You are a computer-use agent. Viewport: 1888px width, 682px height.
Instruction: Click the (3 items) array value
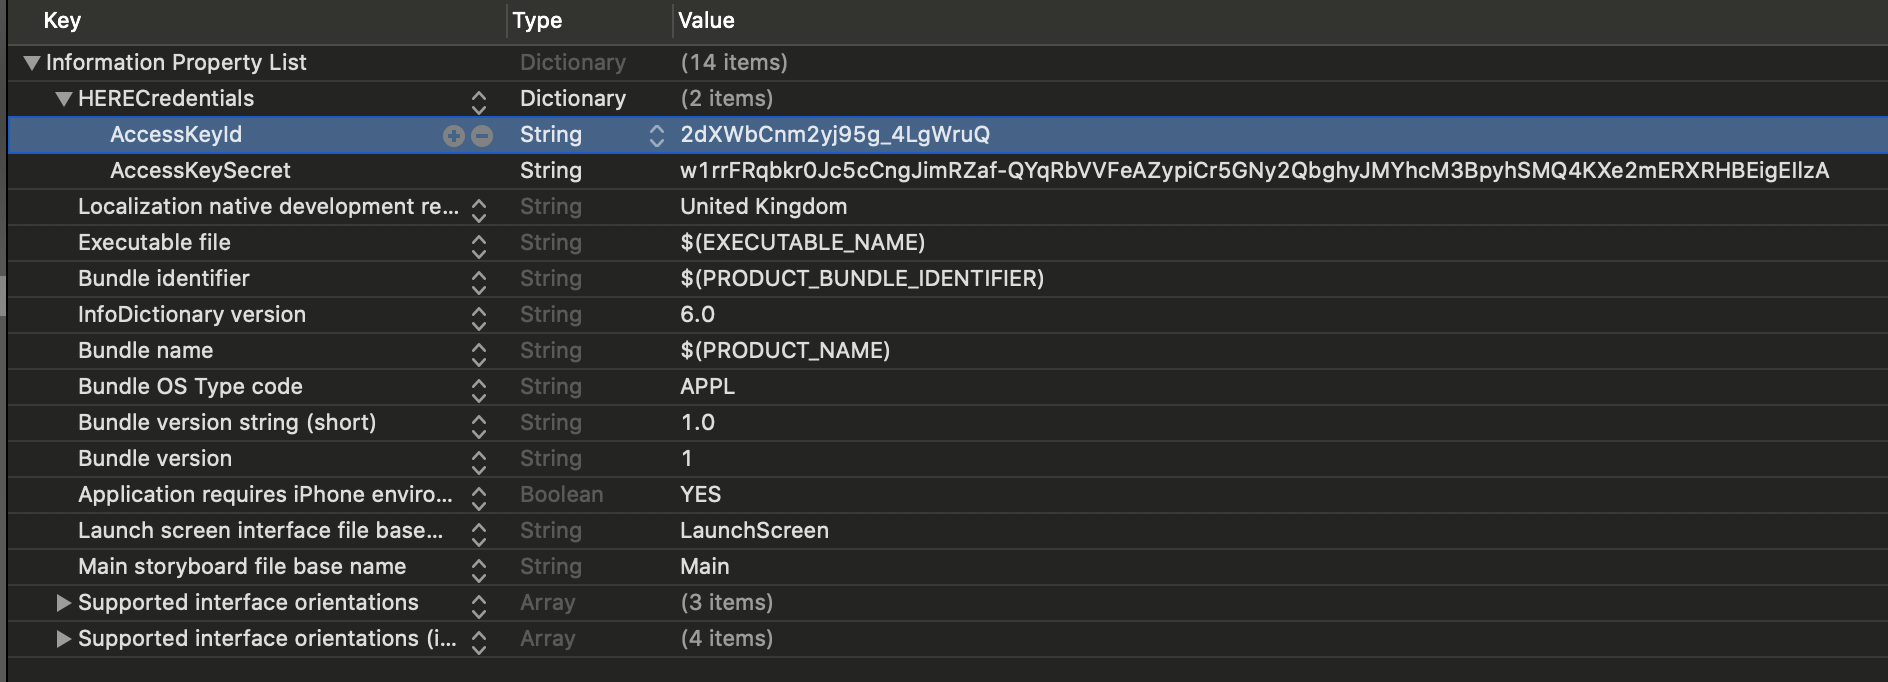click(727, 603)
